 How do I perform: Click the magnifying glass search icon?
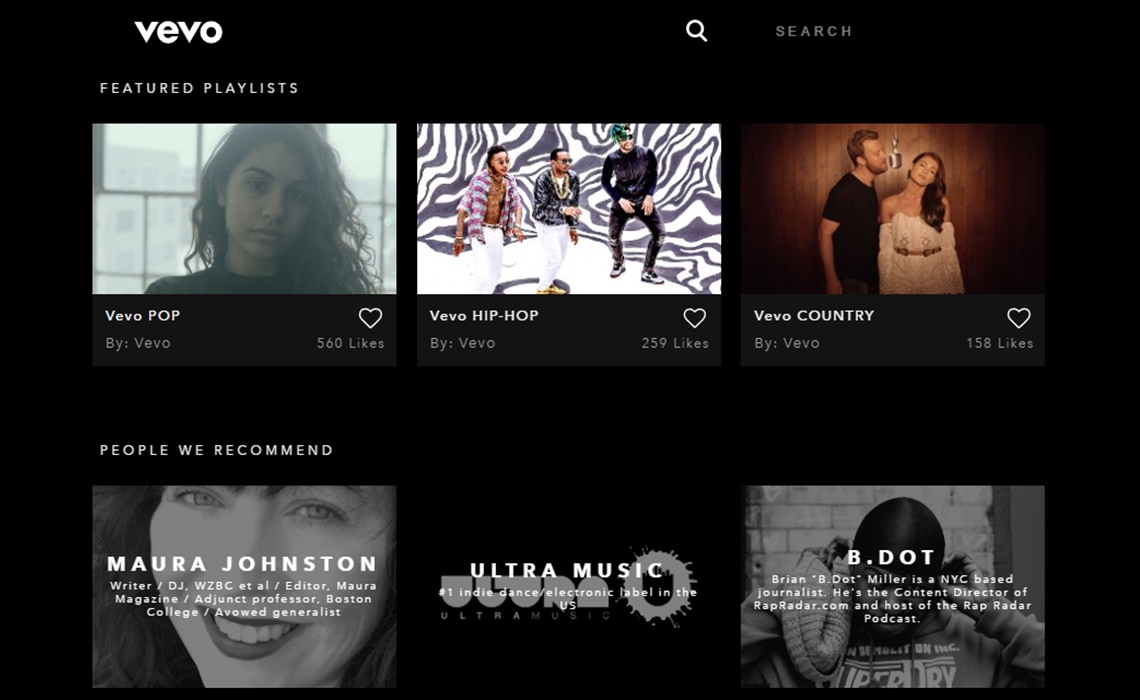[x=696, y=31]
